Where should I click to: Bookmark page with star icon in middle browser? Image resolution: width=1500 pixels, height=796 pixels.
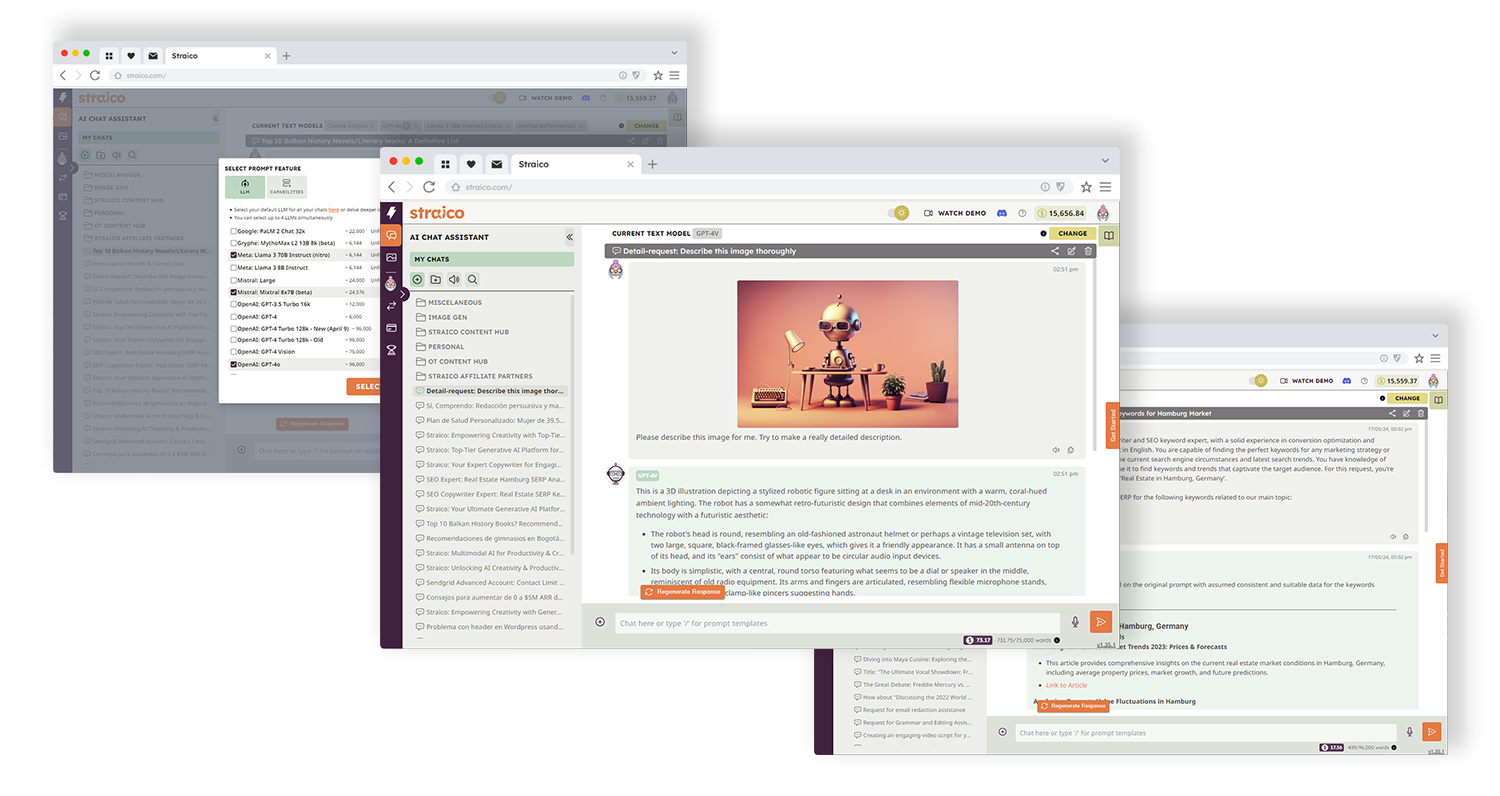pyautogui.click(x=1086, y=187)
